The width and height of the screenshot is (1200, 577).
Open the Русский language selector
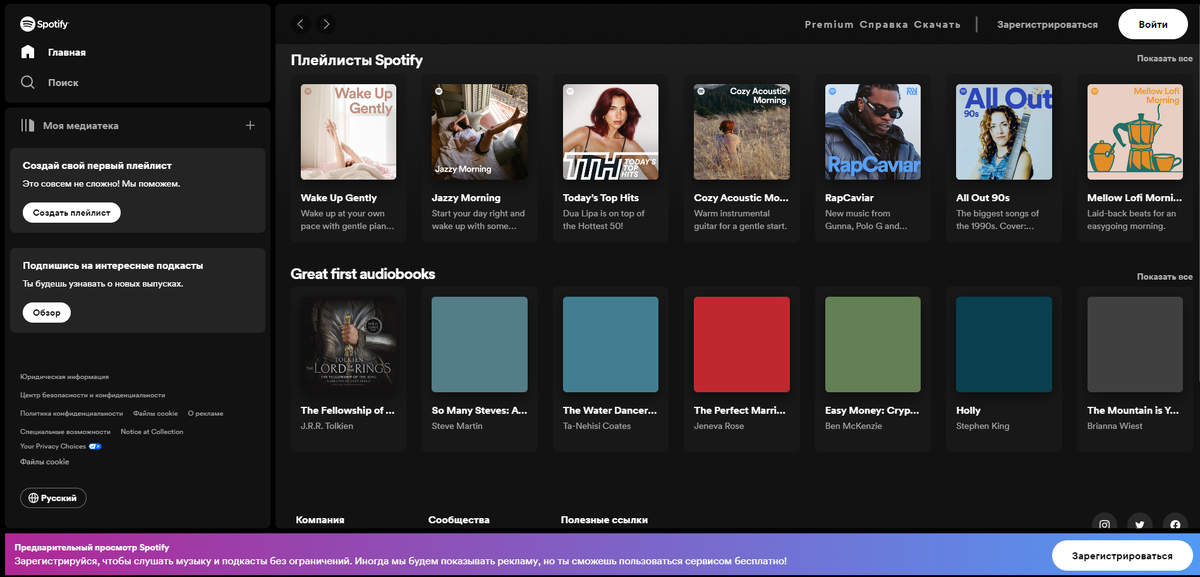click(54, 498)
